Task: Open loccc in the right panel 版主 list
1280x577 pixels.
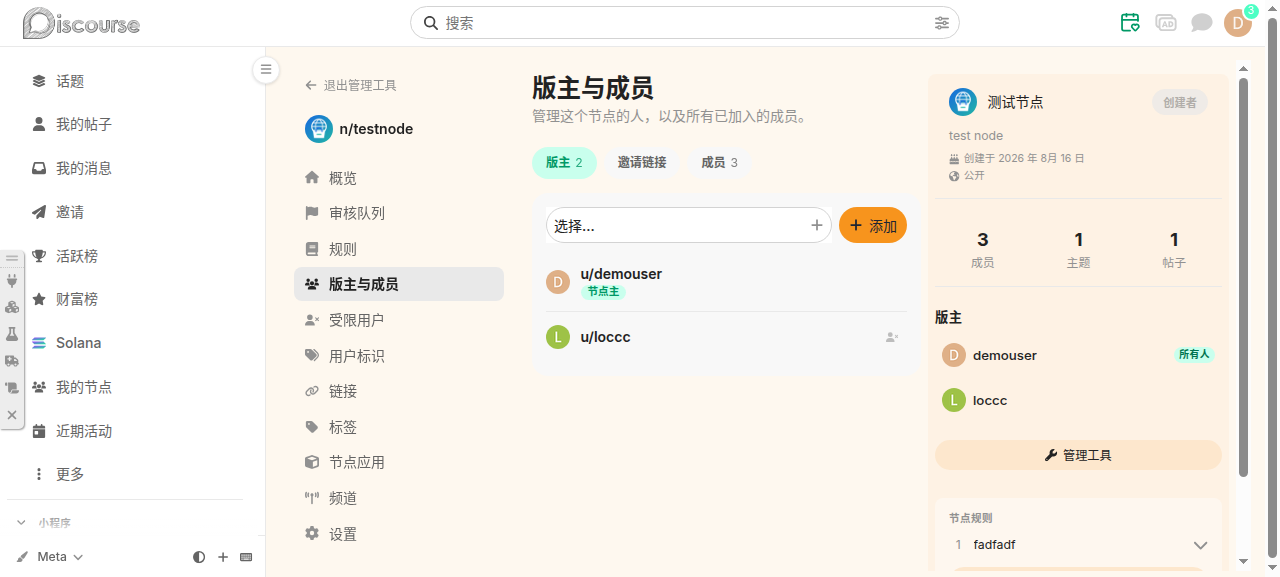Action: click(x=990, y=400)
